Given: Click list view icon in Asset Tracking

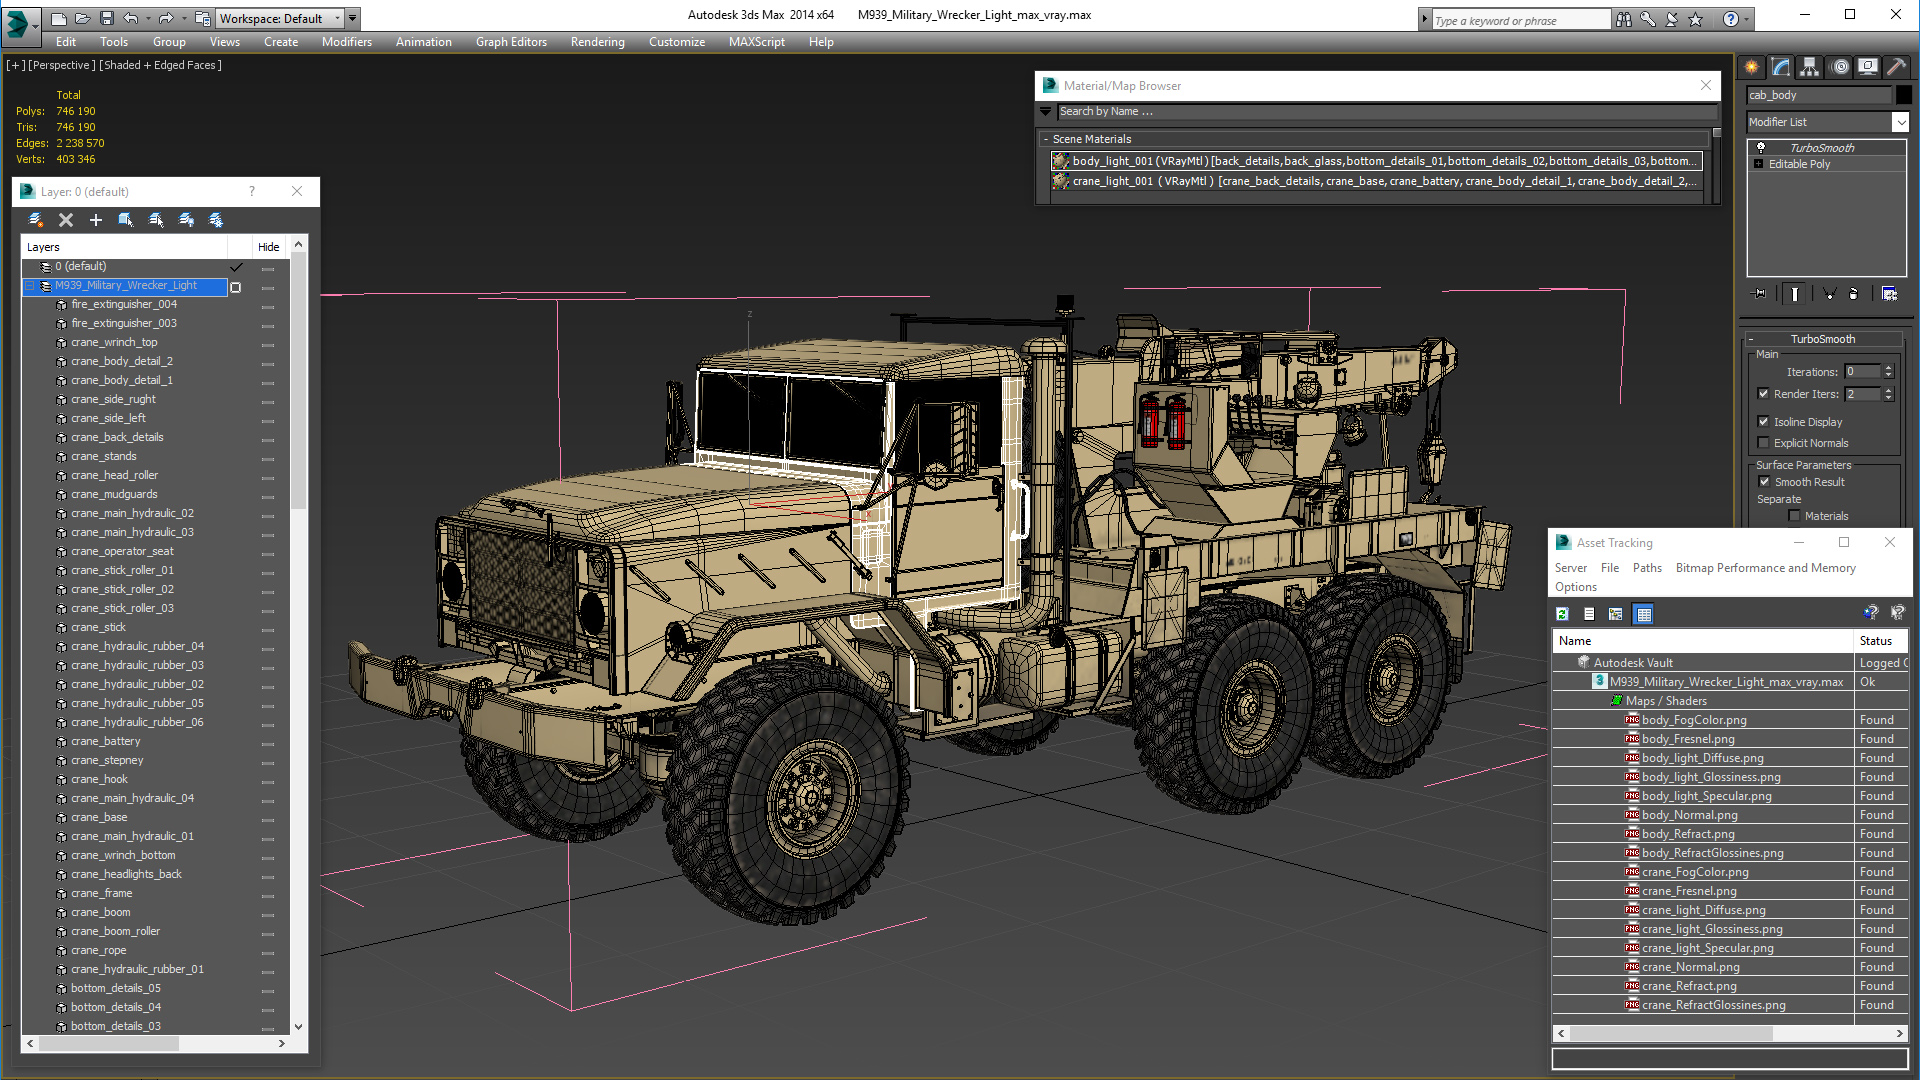Looking at the screenshot, I should [x=1589, y=614].
